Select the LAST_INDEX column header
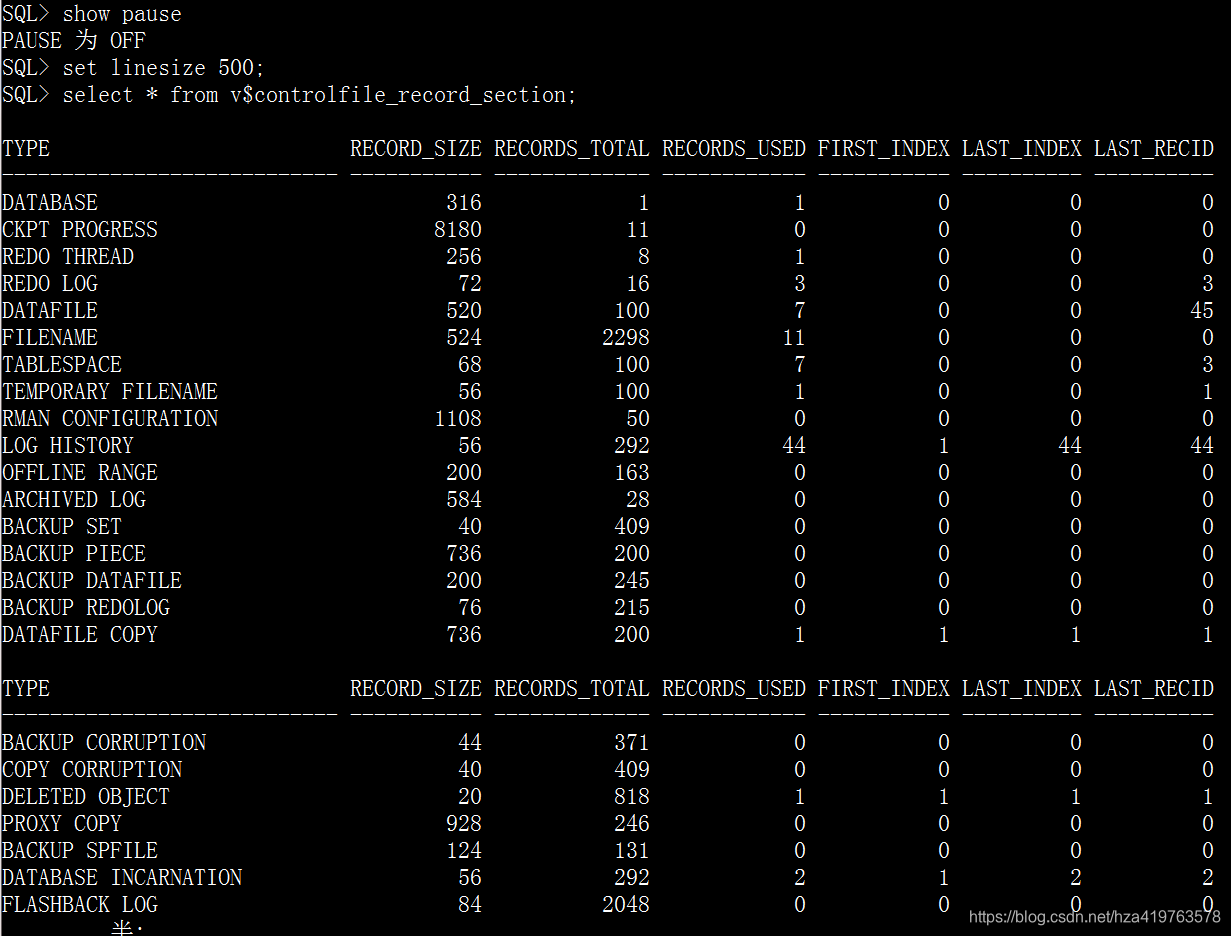The height and width of the screenshot is (936, 1231). click(x=1021, y=148)
